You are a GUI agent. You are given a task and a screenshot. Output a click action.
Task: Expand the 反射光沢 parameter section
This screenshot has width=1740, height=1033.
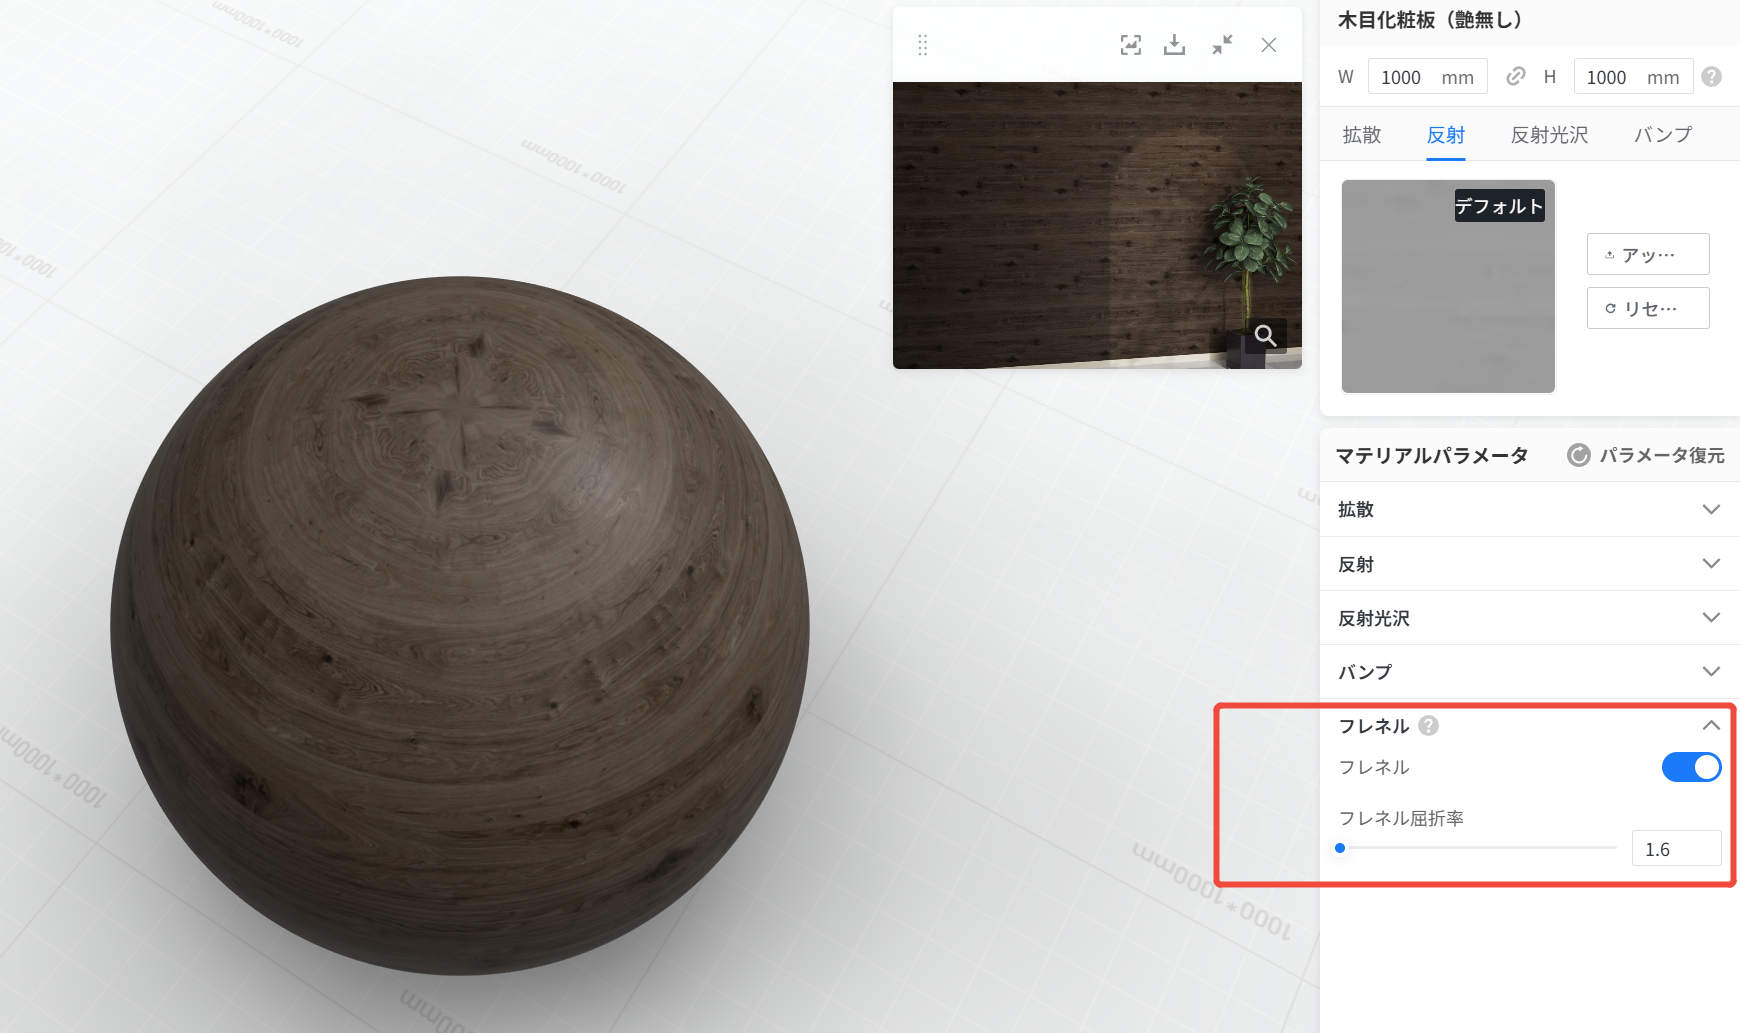point(1530,618)
